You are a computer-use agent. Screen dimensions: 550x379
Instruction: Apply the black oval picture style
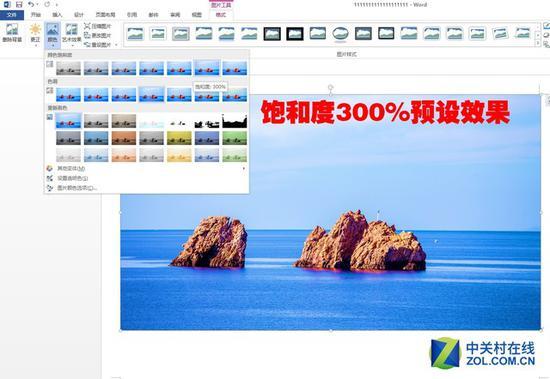click(x=340, y=34)
